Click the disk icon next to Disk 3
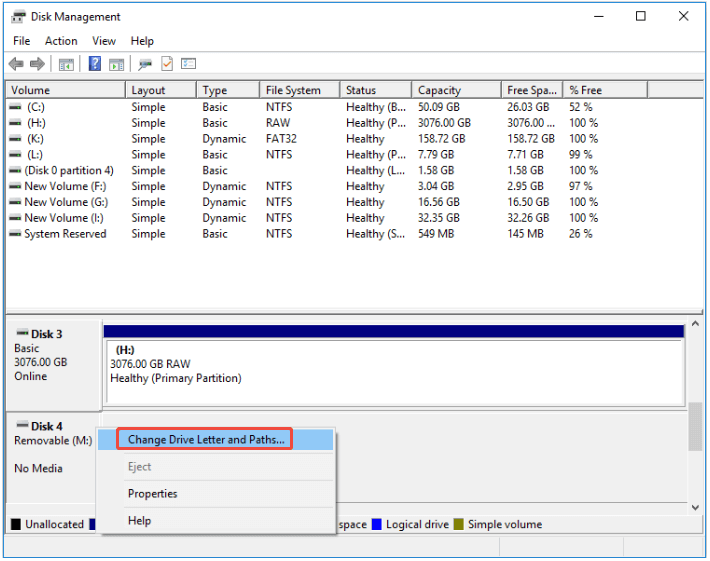This screenshot has height=561, width=710. [22, 333]
